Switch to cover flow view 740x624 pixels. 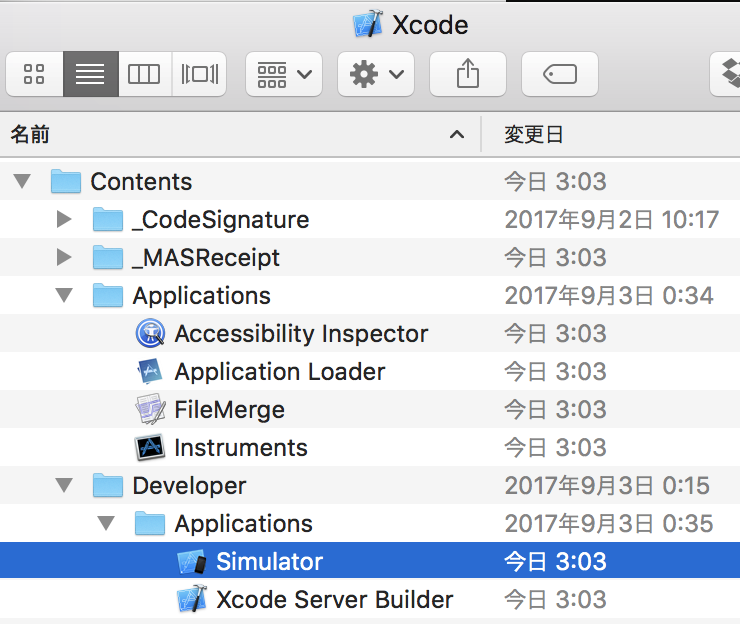(x=199, y=74)
